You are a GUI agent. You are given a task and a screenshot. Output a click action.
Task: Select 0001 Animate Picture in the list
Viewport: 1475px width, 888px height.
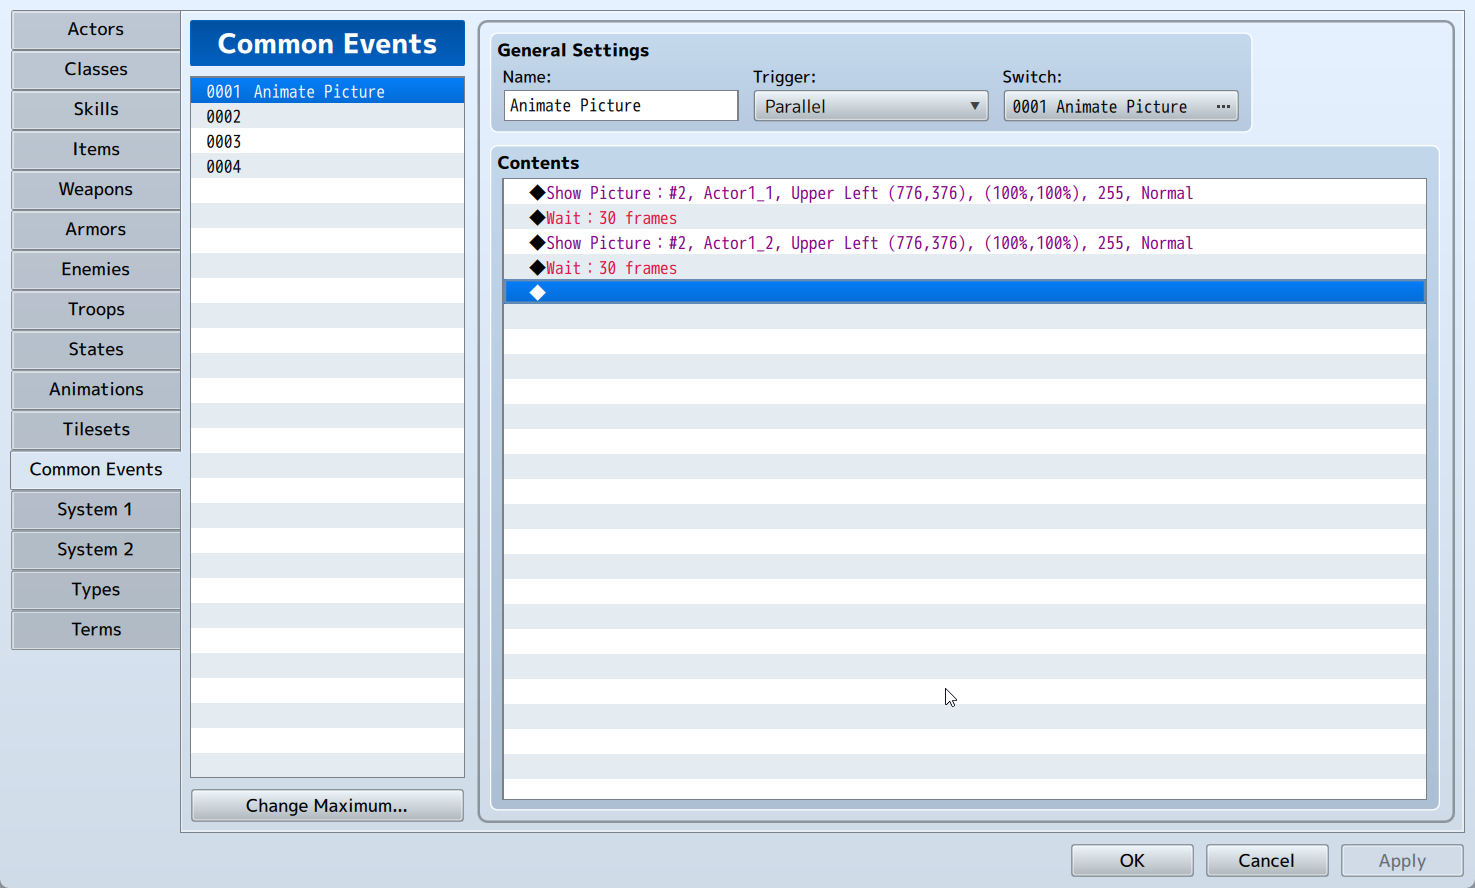(327, 91)
